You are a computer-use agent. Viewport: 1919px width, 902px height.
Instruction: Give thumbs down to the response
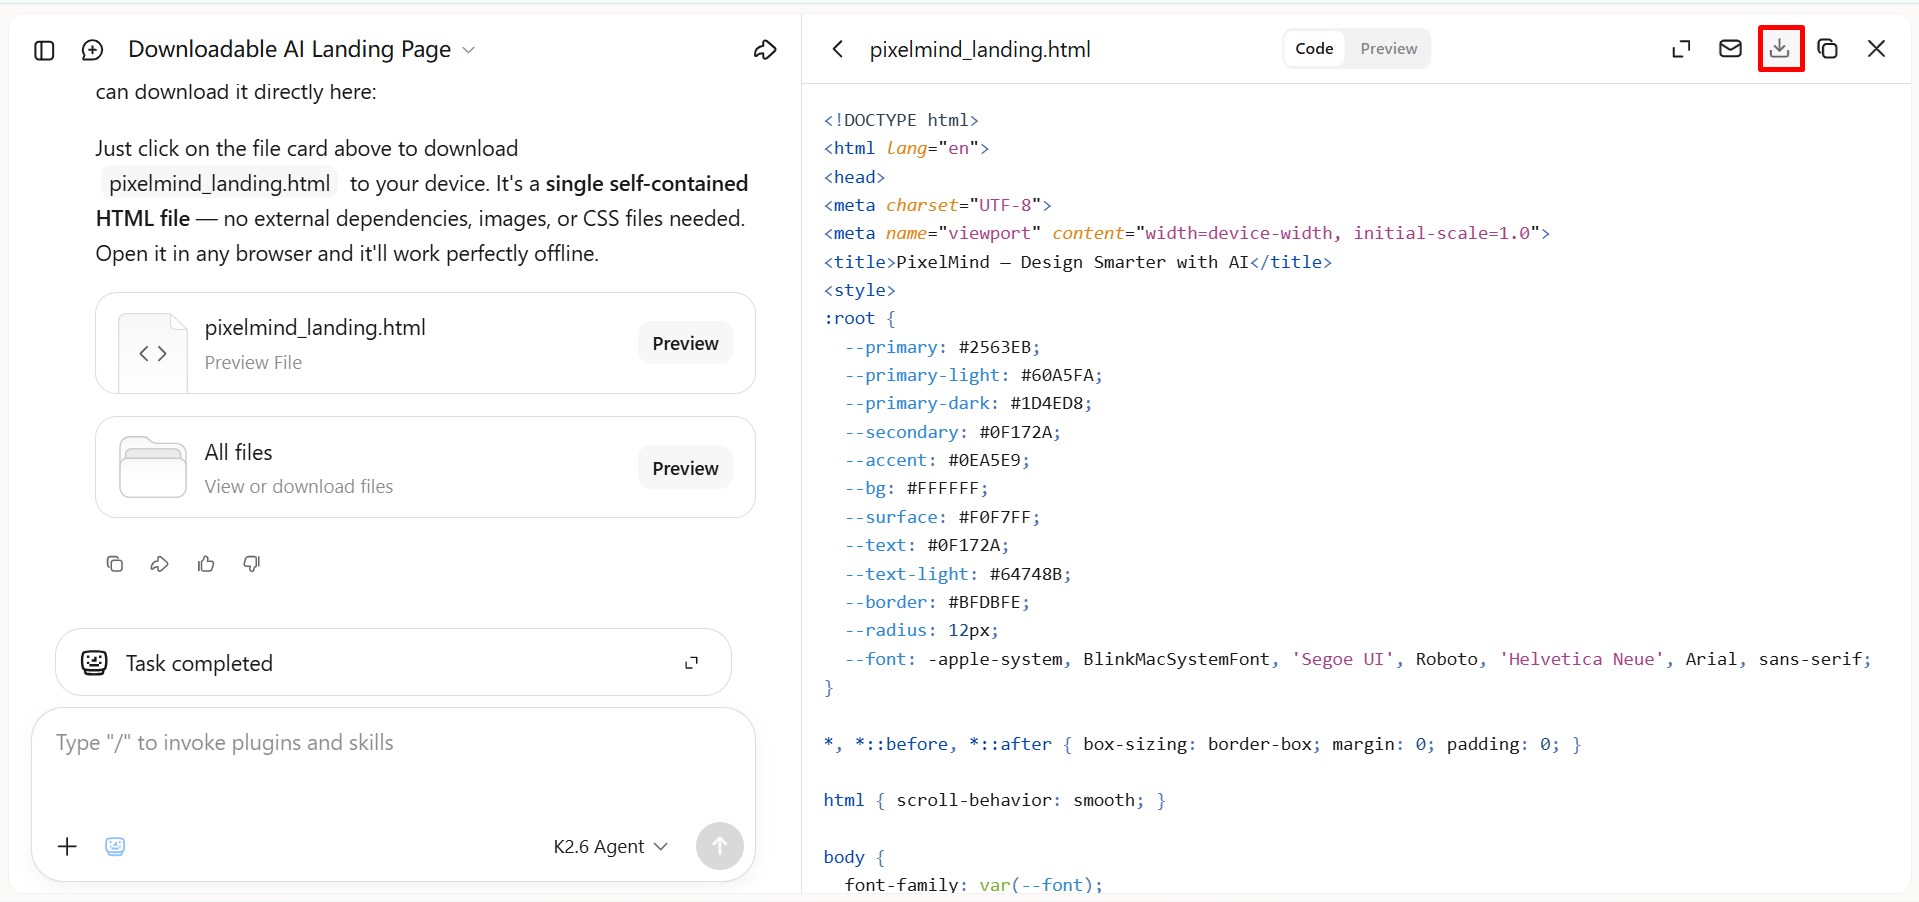pyautogui.click(x=252, y=564)
